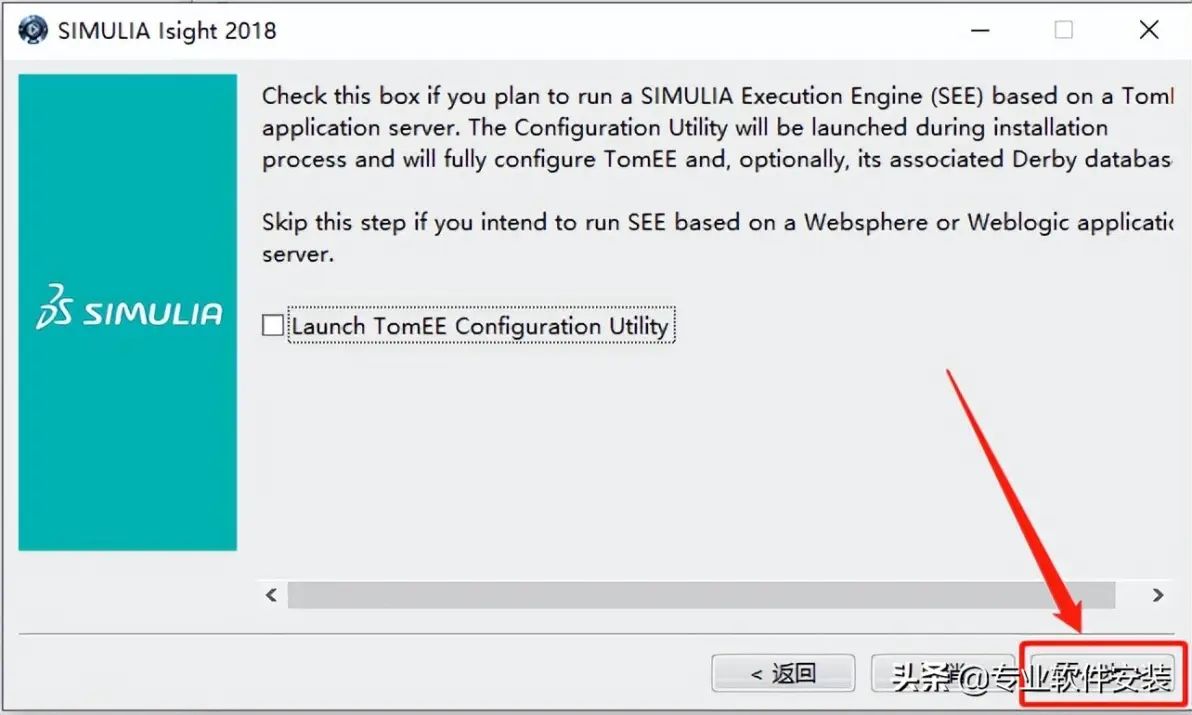This screenshot has width=1192, height=715.
Task: Click the right arrow of horizontal scrollbar
Action: (1158, 595)
